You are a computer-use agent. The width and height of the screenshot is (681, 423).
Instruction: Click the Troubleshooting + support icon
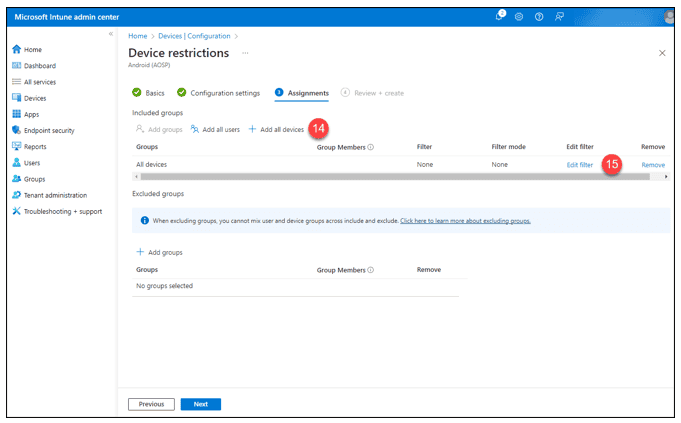pos(17,211)
